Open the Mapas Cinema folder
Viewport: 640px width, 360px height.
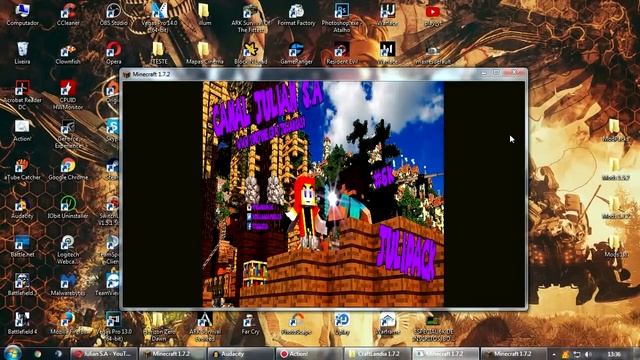coord(204,53)
